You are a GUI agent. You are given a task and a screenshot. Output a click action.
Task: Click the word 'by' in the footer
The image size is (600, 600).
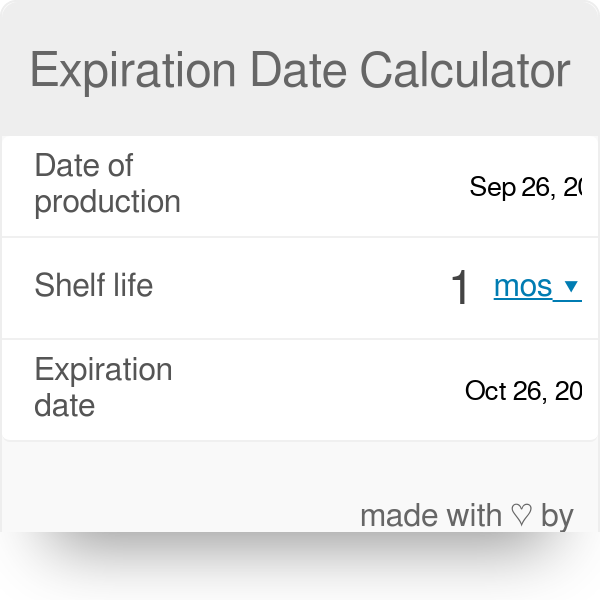[x=557, y=516]
